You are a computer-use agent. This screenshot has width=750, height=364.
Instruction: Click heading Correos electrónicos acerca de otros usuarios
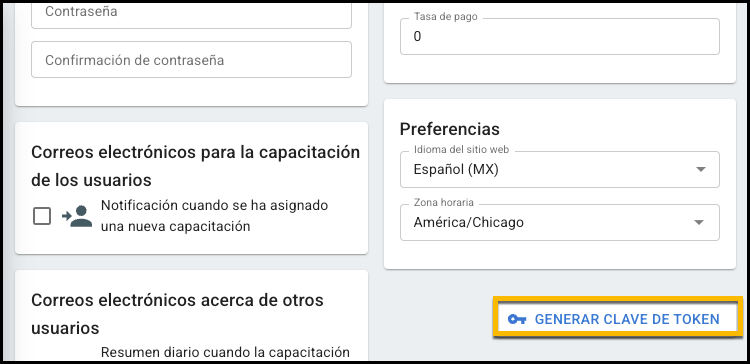(x=177, y=314)
